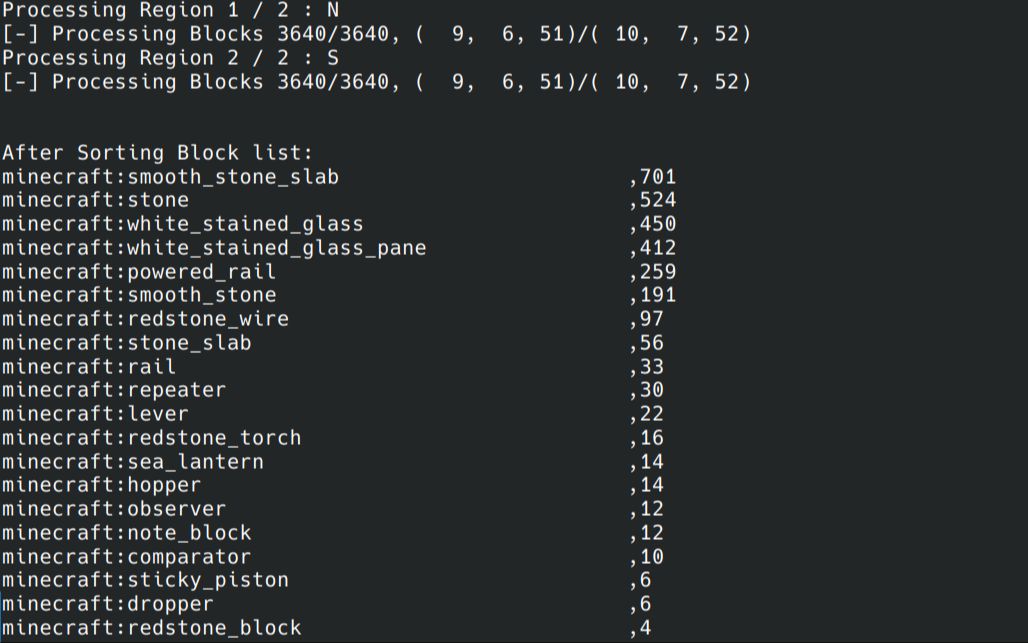The image size is (1028, 643).
Task: Click the minecraft:dropper line
Action: pyautogui.click(x=108, y=604)
